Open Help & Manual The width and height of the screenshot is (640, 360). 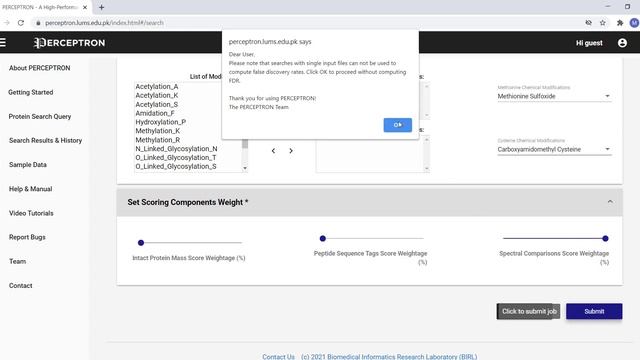[x=31, y=189]
